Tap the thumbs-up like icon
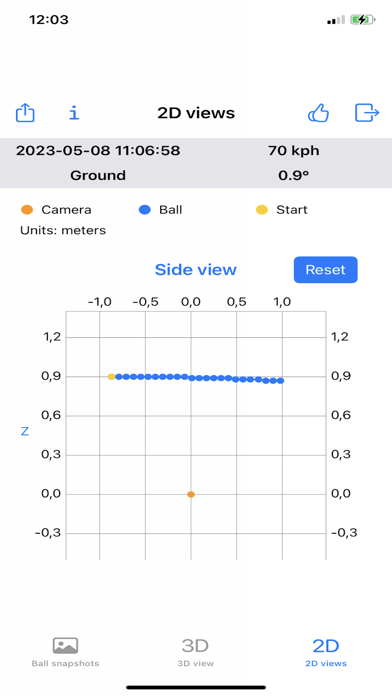Screen dimensions: 392x696 click(x=318, y=113)
